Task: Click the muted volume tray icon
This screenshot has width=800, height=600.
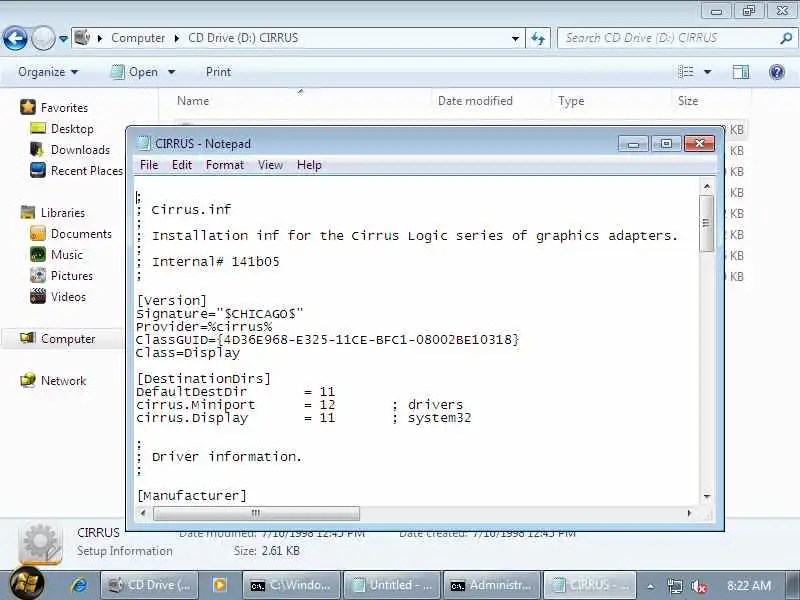Action: coord(698,586)
